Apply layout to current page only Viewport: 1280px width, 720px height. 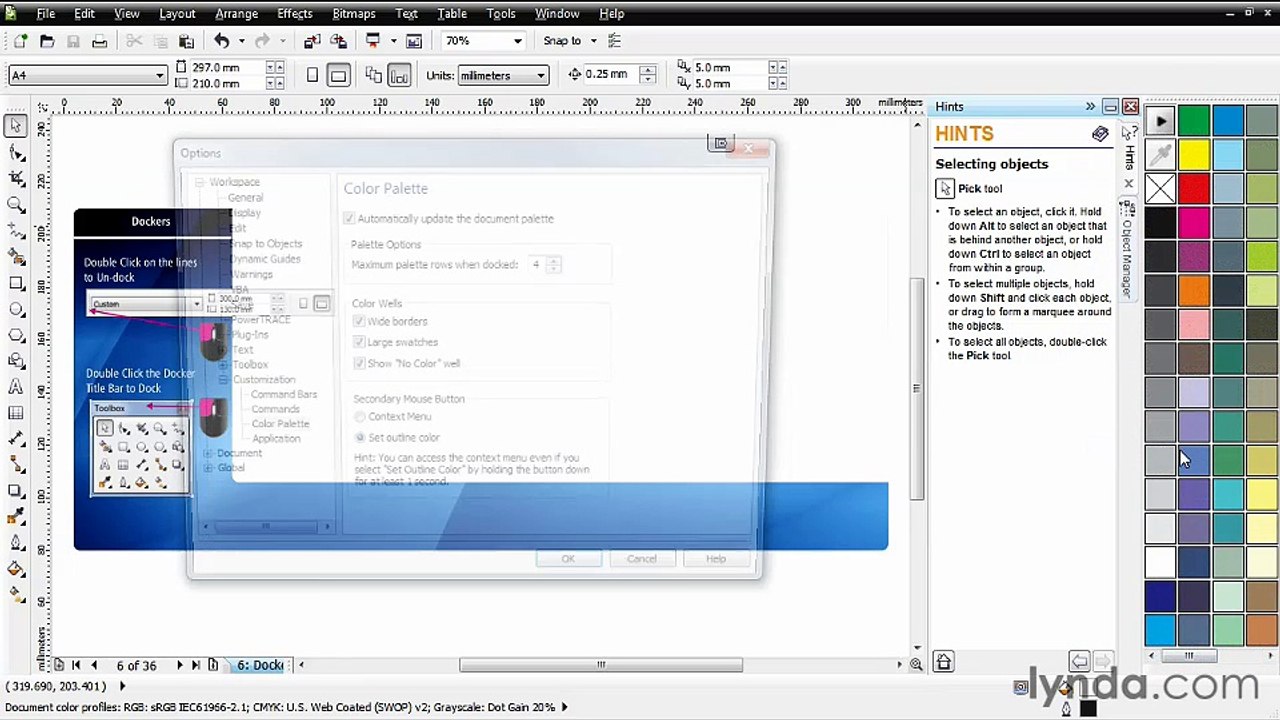point(399,75)
